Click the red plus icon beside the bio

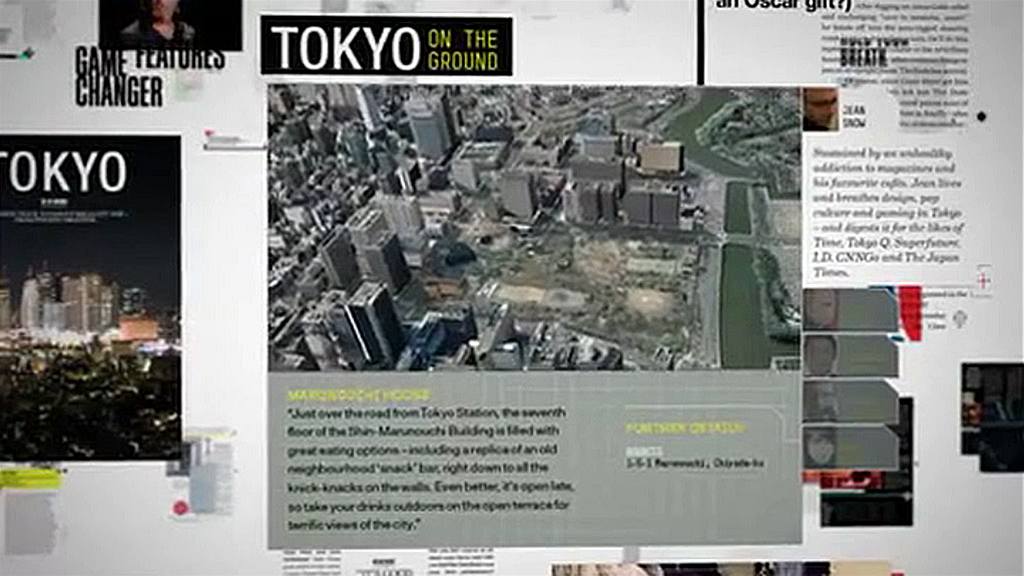tap(983, 280)
